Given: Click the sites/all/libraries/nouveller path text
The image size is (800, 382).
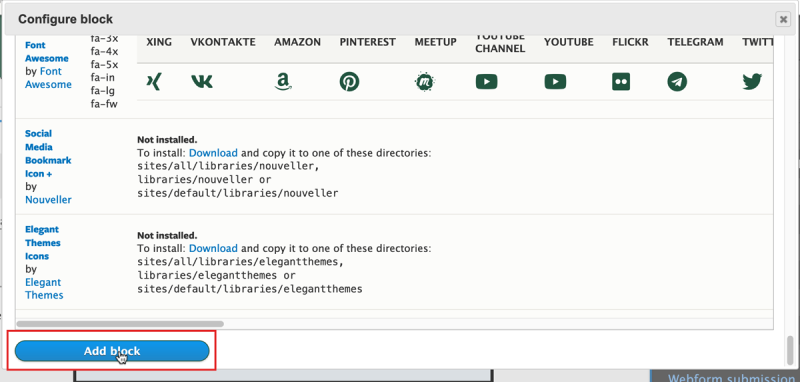Looking at the screenshot, I should coord(229,166).
